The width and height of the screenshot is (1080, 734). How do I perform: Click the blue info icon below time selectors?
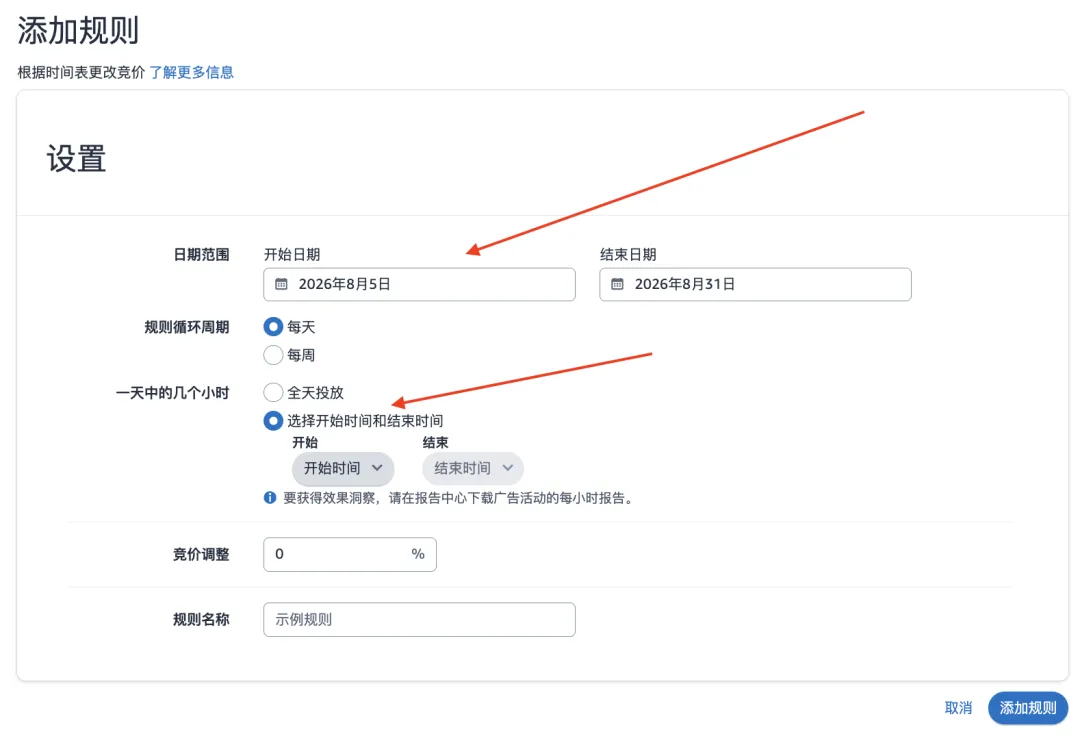pyautogui.click(x=270, y=498)
